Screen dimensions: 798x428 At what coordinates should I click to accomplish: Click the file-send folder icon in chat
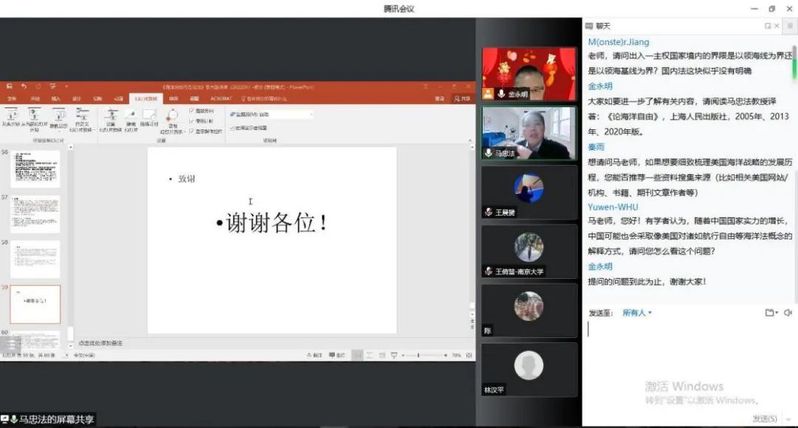coord(769,312)
